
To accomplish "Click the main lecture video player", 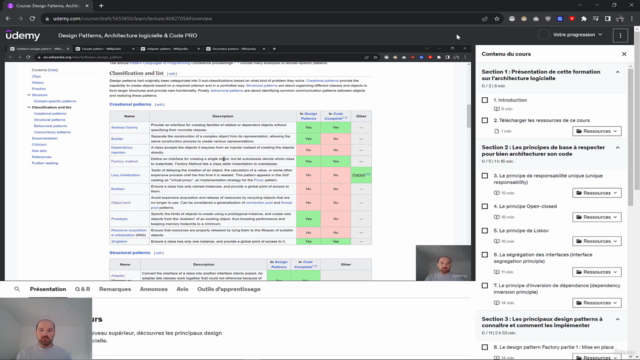I will click(x=238, y=162).
